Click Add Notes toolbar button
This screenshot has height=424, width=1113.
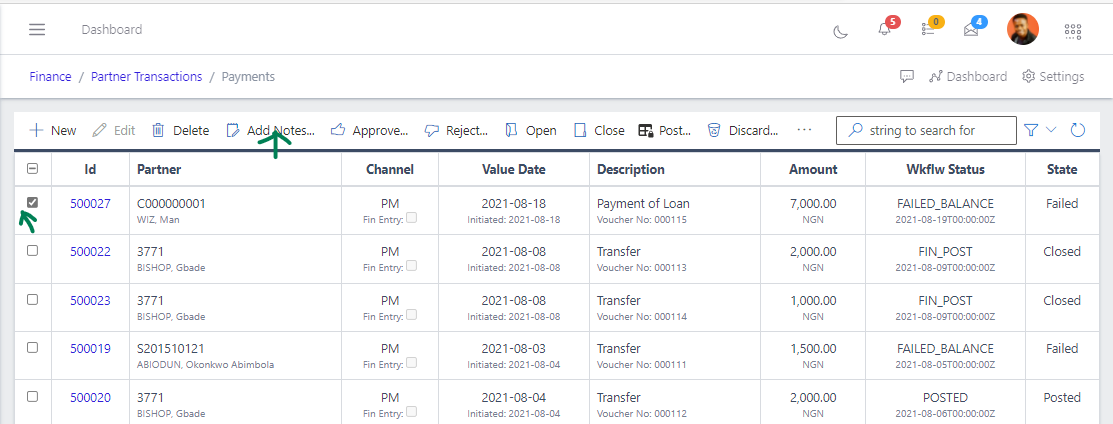click(x=270, y=131)
